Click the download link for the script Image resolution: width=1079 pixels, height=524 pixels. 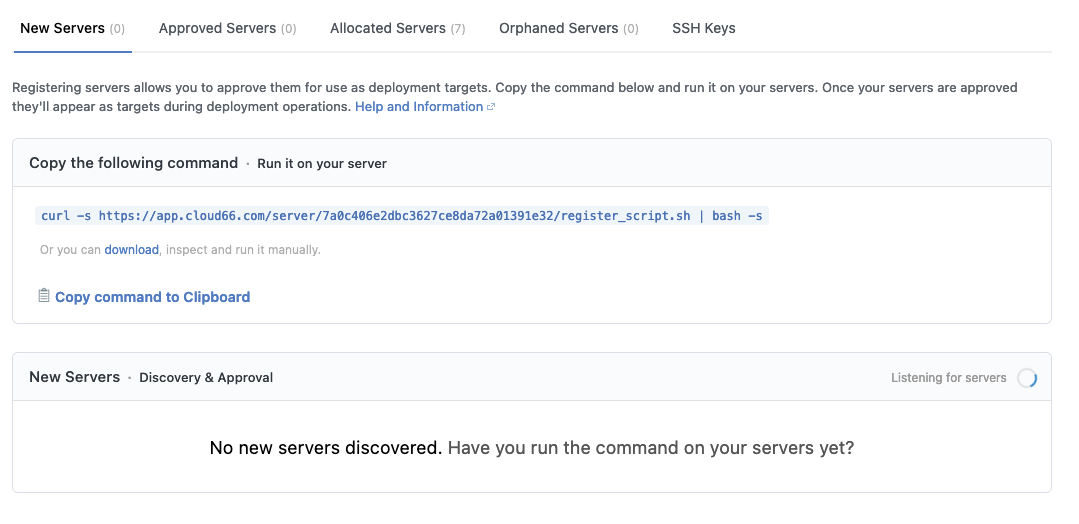(131, 249)
